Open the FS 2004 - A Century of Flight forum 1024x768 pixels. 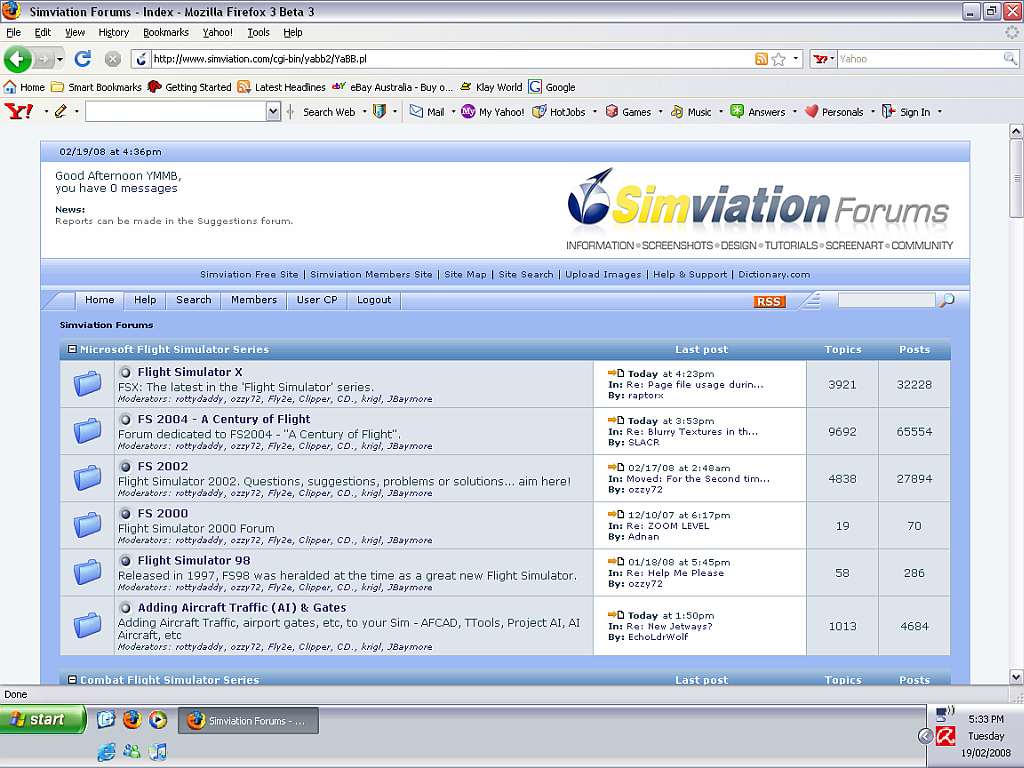pos(224,419)
